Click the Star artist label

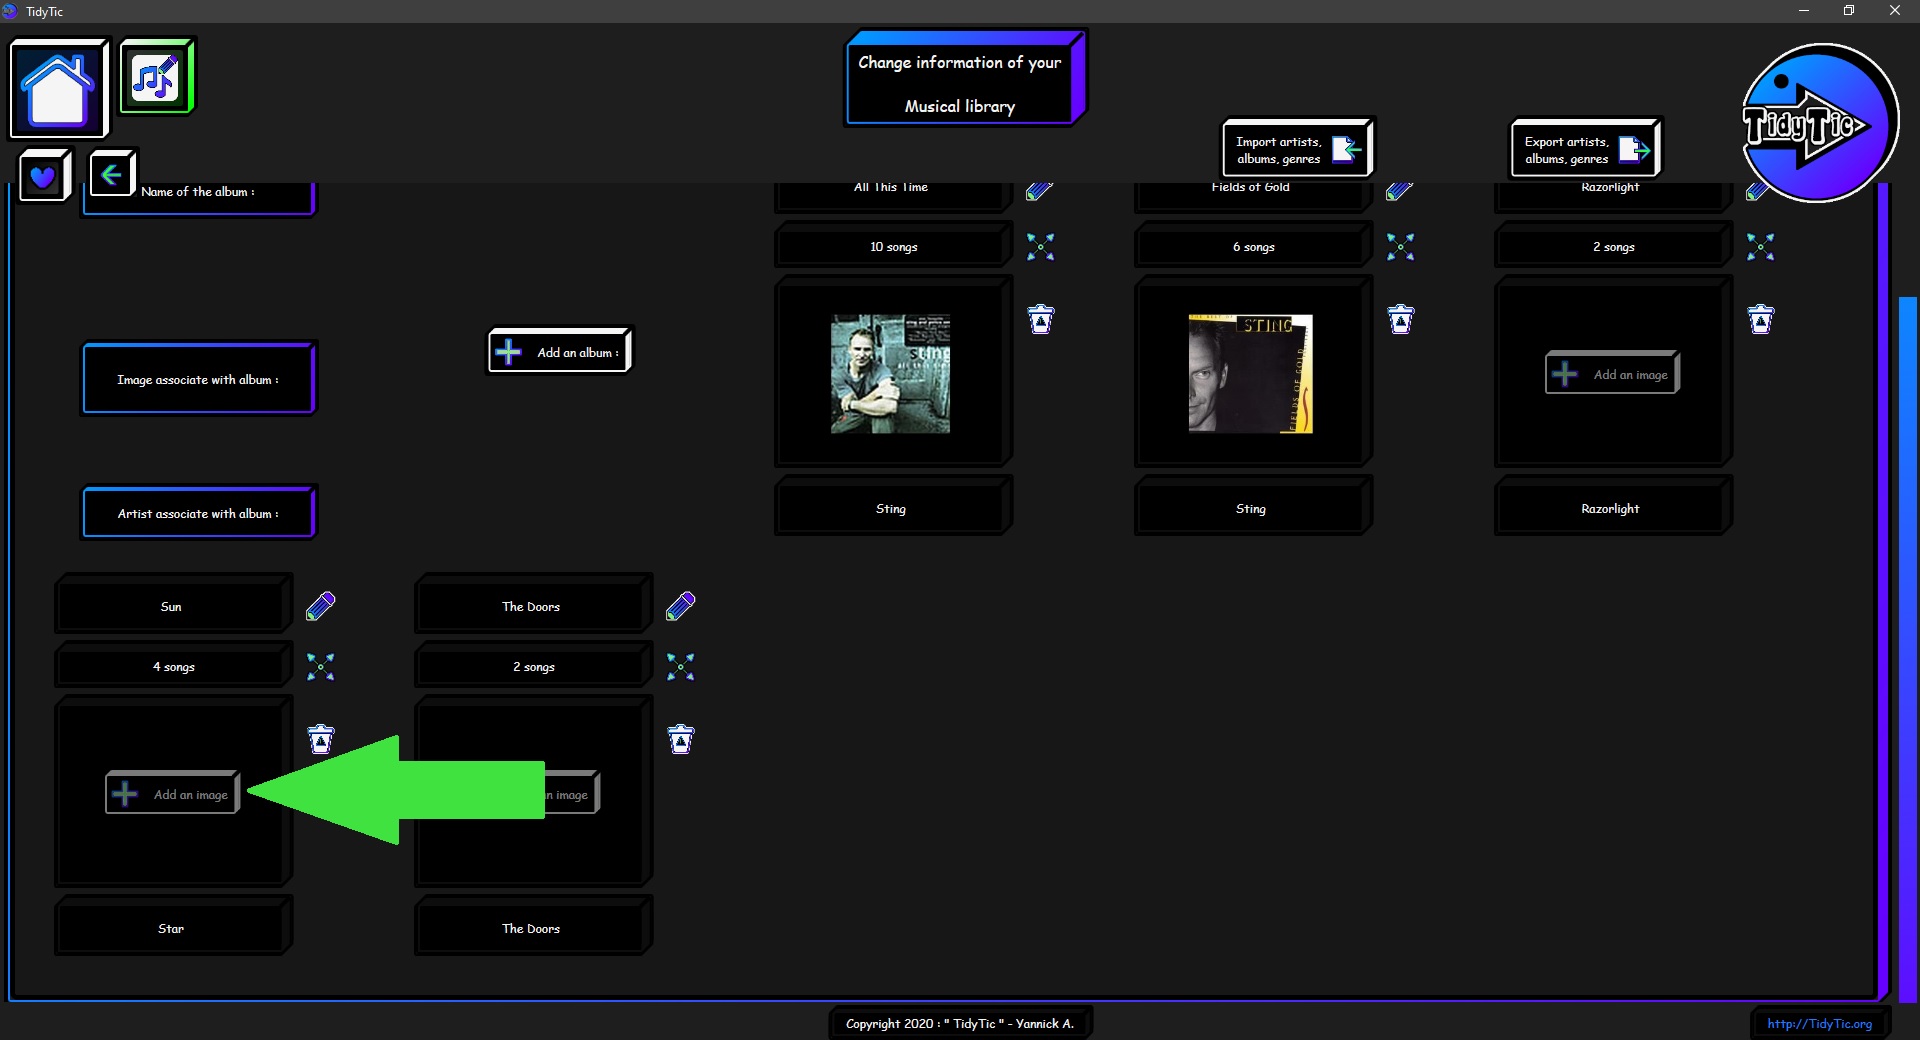point(173,926)
